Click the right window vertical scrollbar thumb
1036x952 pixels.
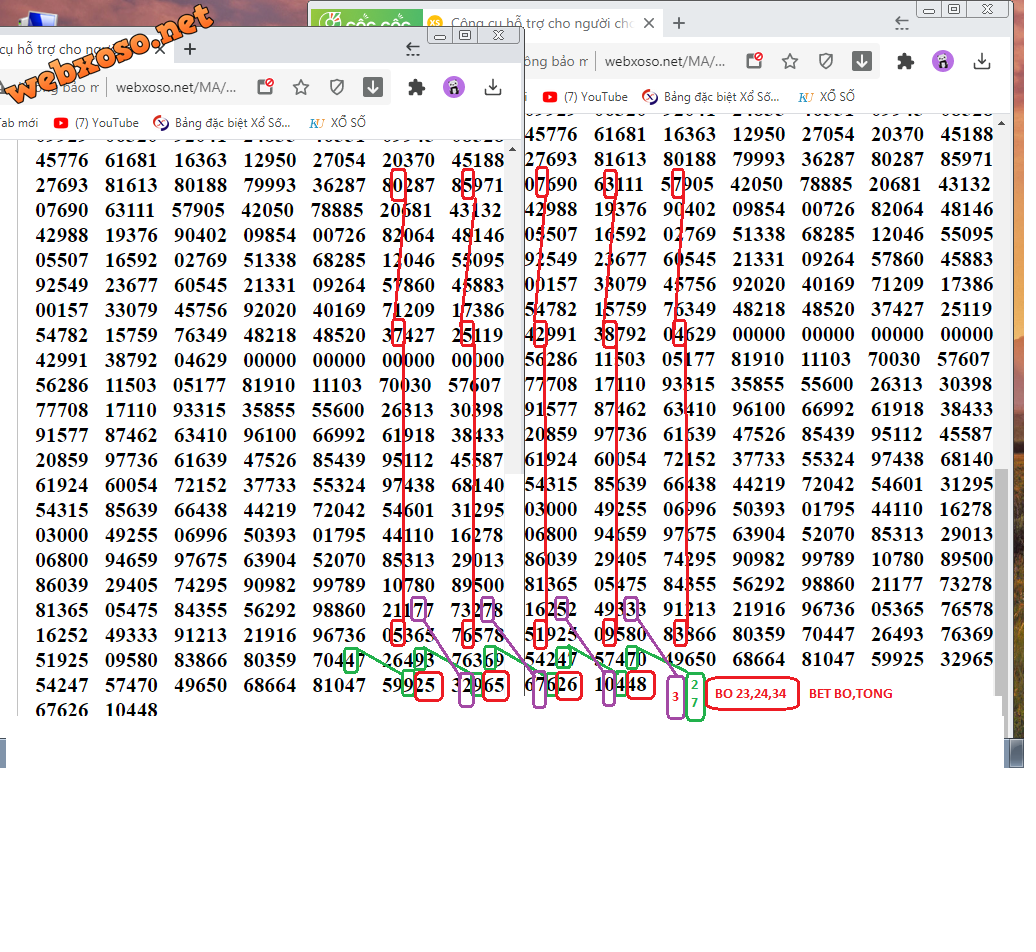[1002, 581]
